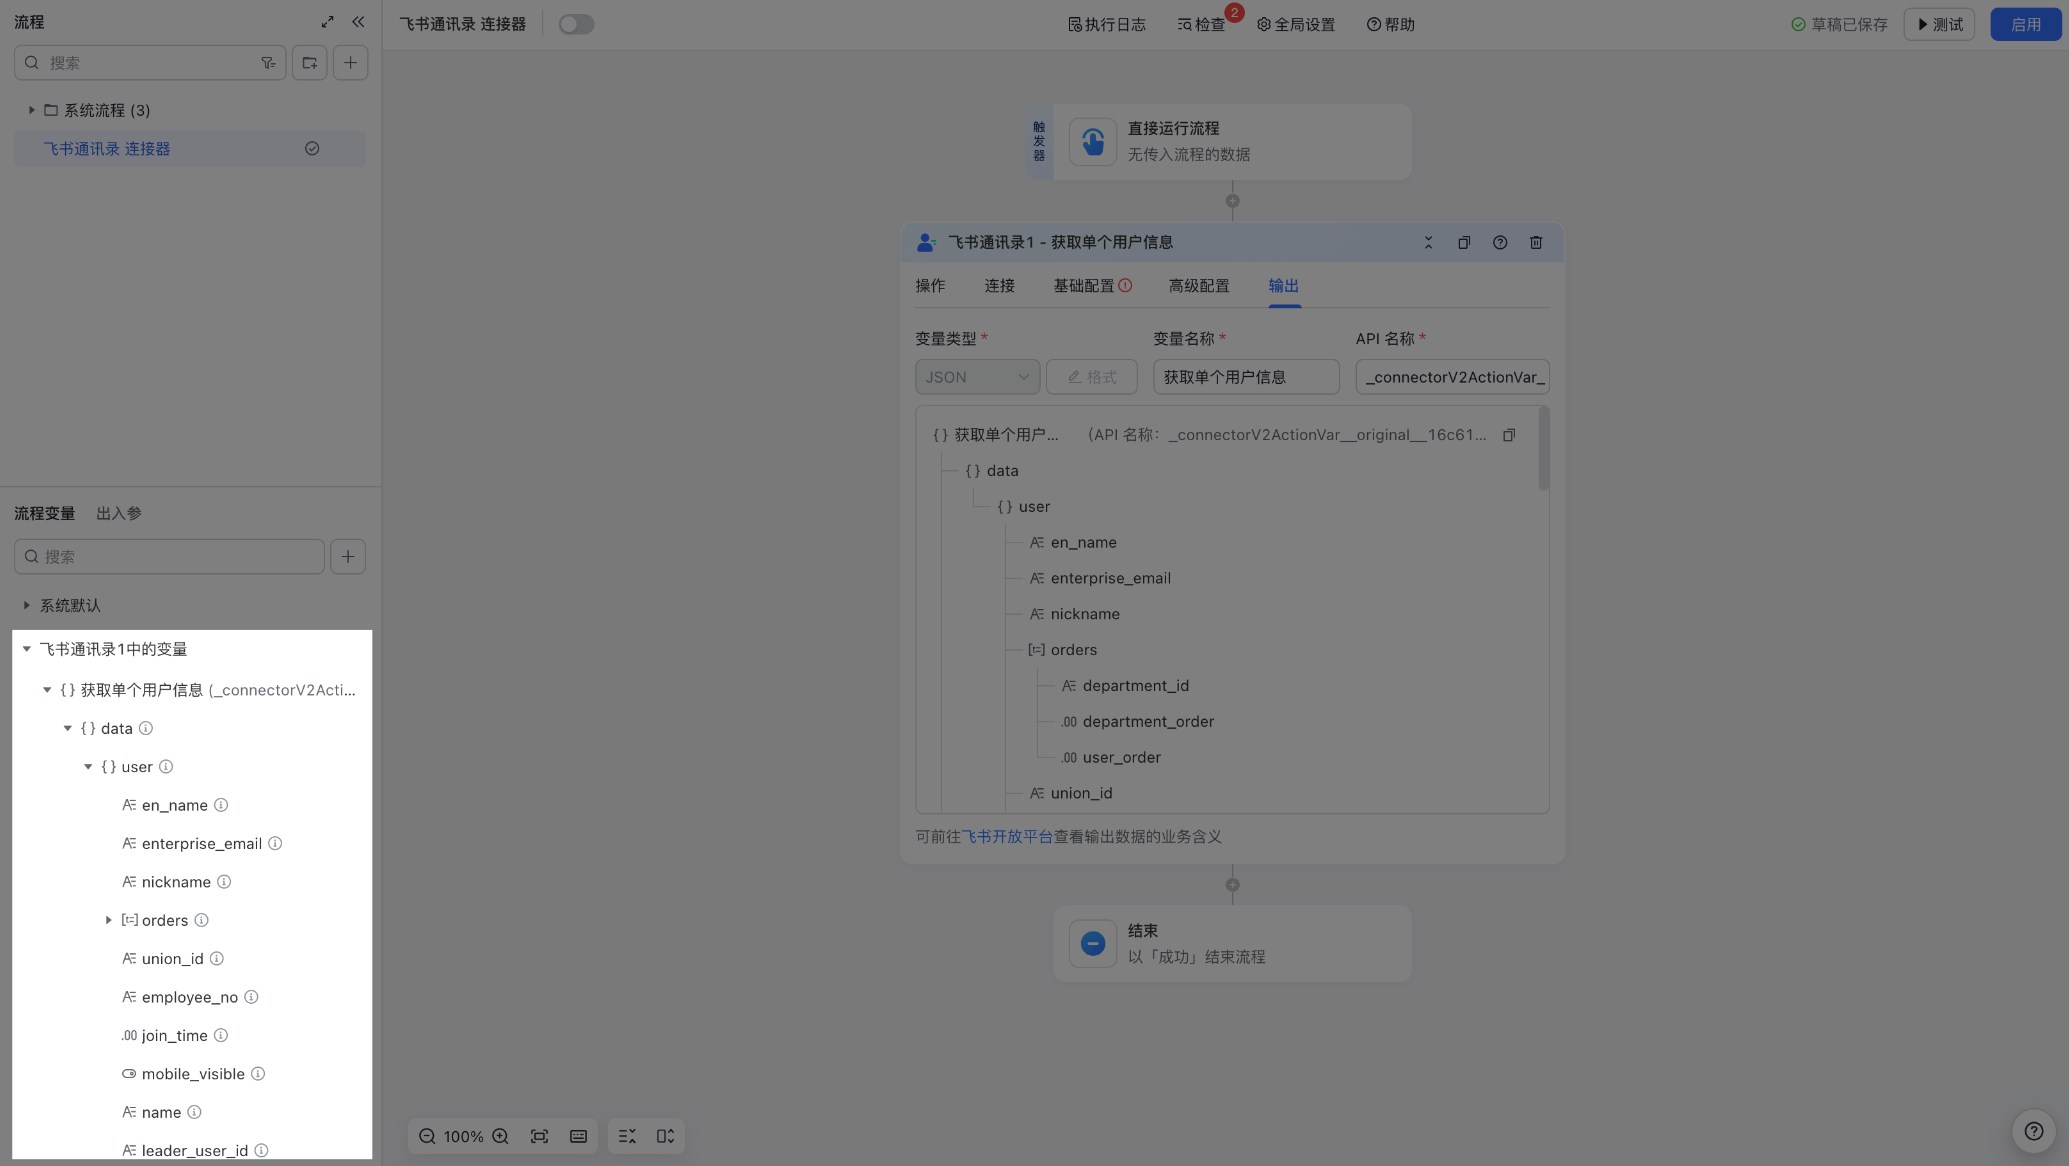Switch to the 操作 tab

[930, 286]
